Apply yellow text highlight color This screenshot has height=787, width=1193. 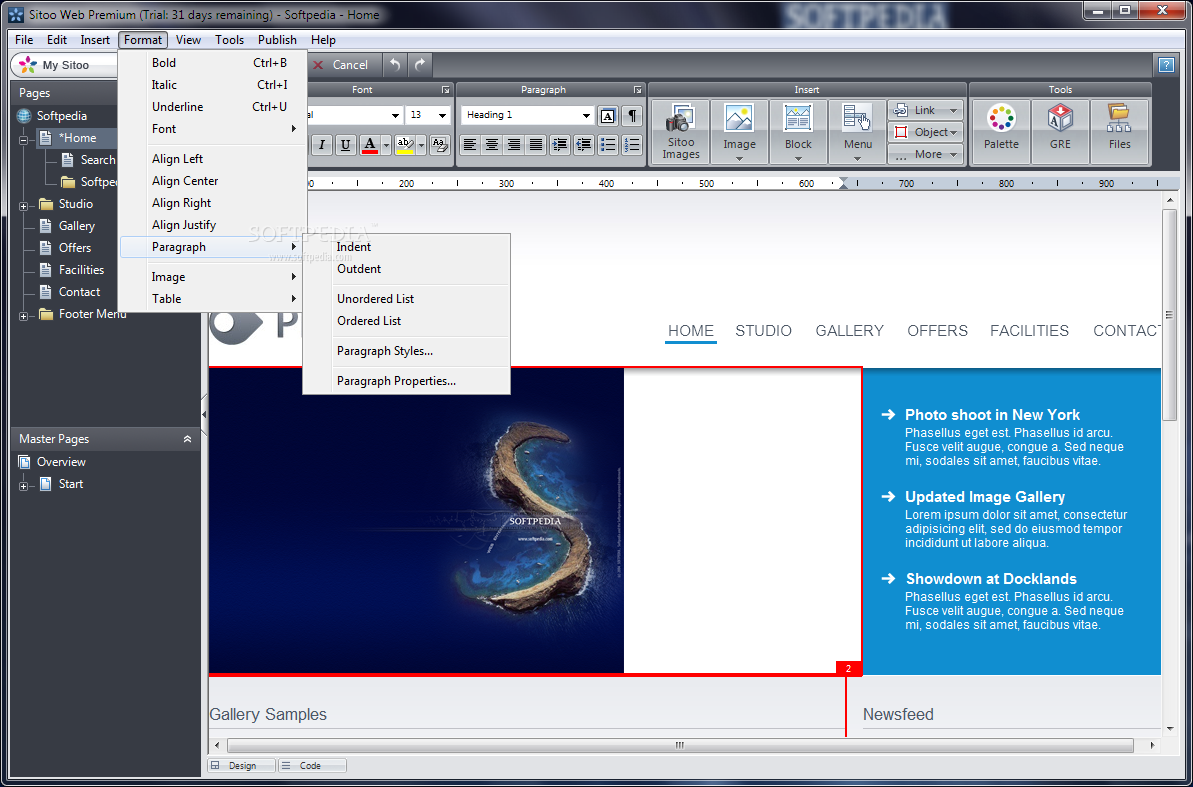pos(405,145)
